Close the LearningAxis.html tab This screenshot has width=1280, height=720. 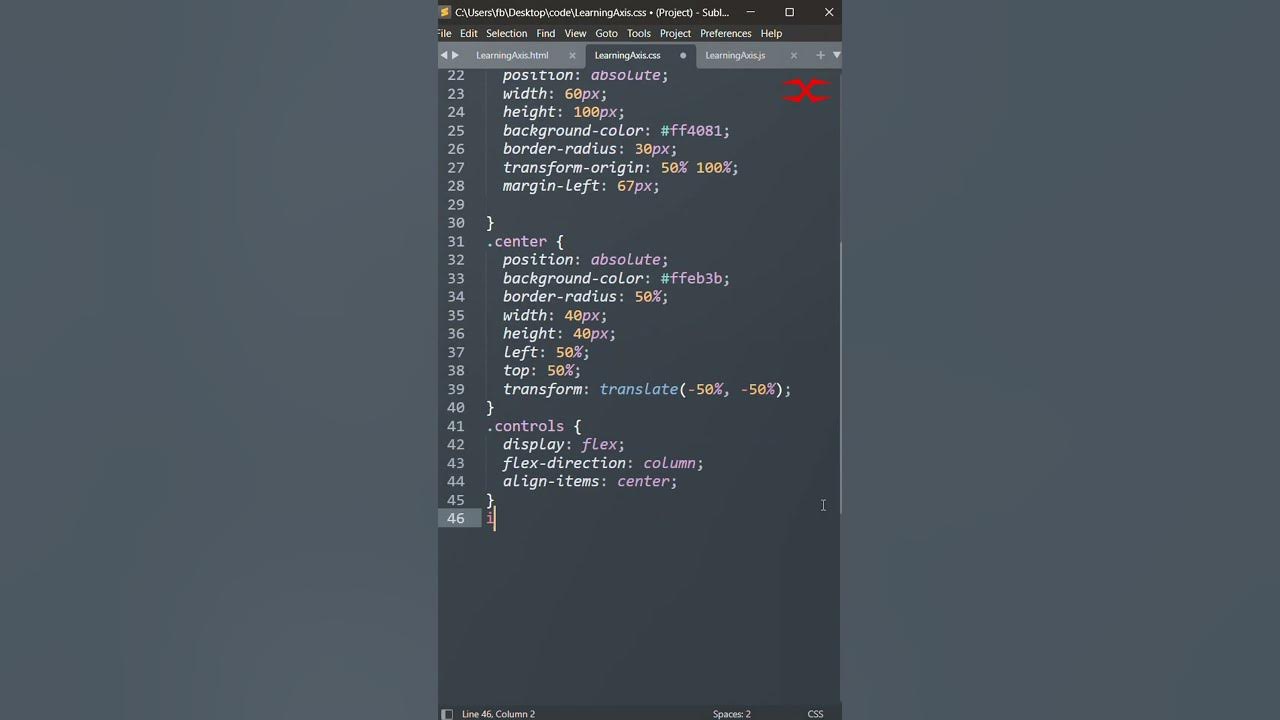pyautogui.click(x=573, y=56)
